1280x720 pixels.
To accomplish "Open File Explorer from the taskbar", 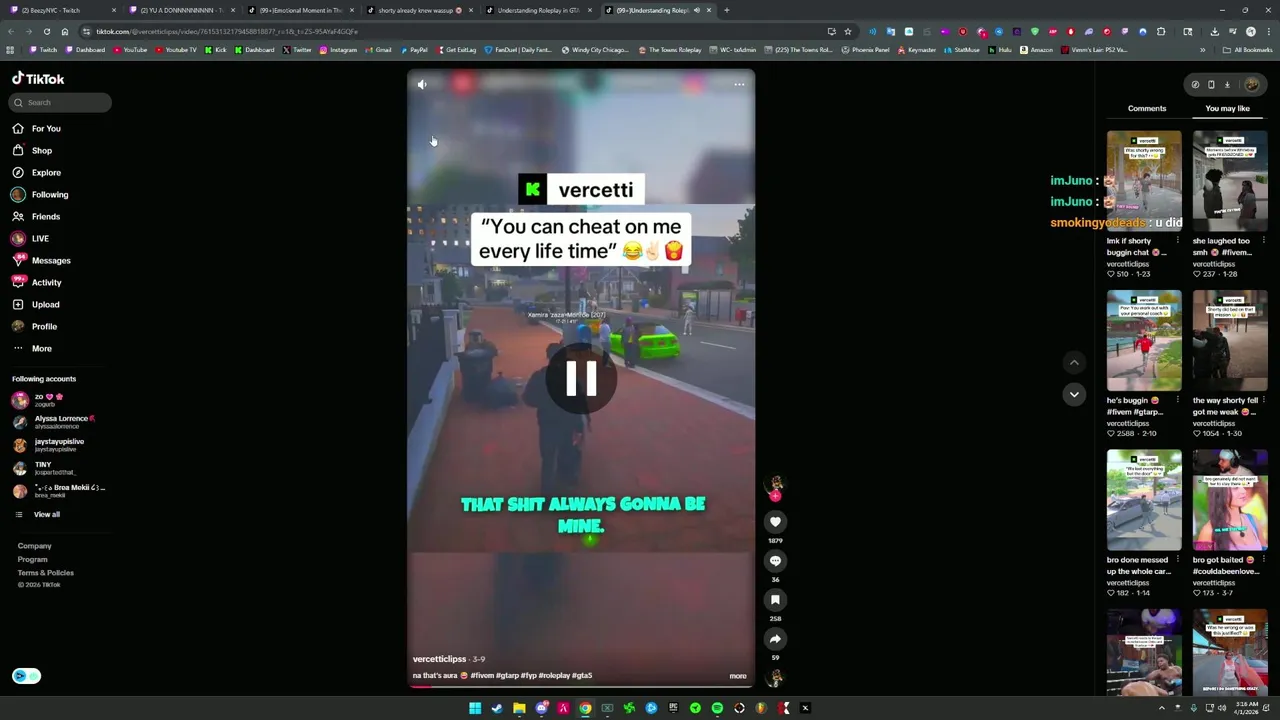I will [x=519, y=708].
